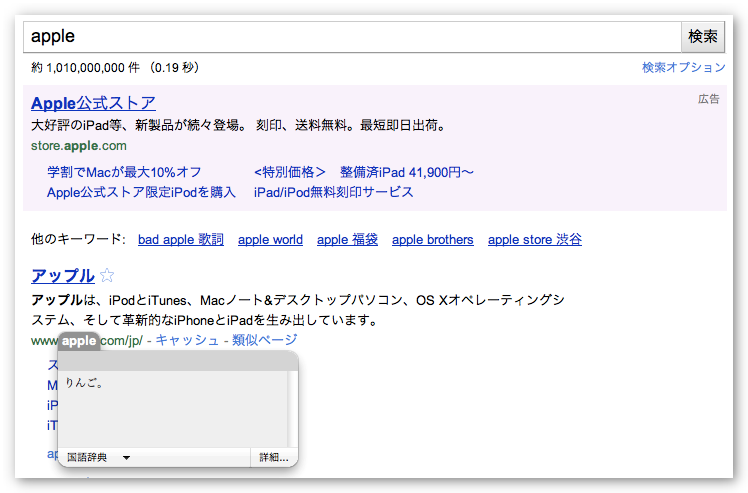Click result count 約 1,010,000,000 件

point(85,67)
